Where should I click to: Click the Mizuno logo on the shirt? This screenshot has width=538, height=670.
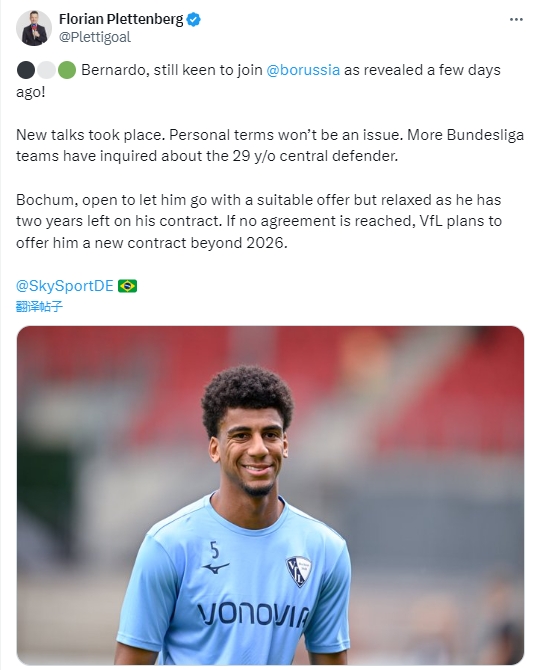pyautogui.click(x=216, y=568)
